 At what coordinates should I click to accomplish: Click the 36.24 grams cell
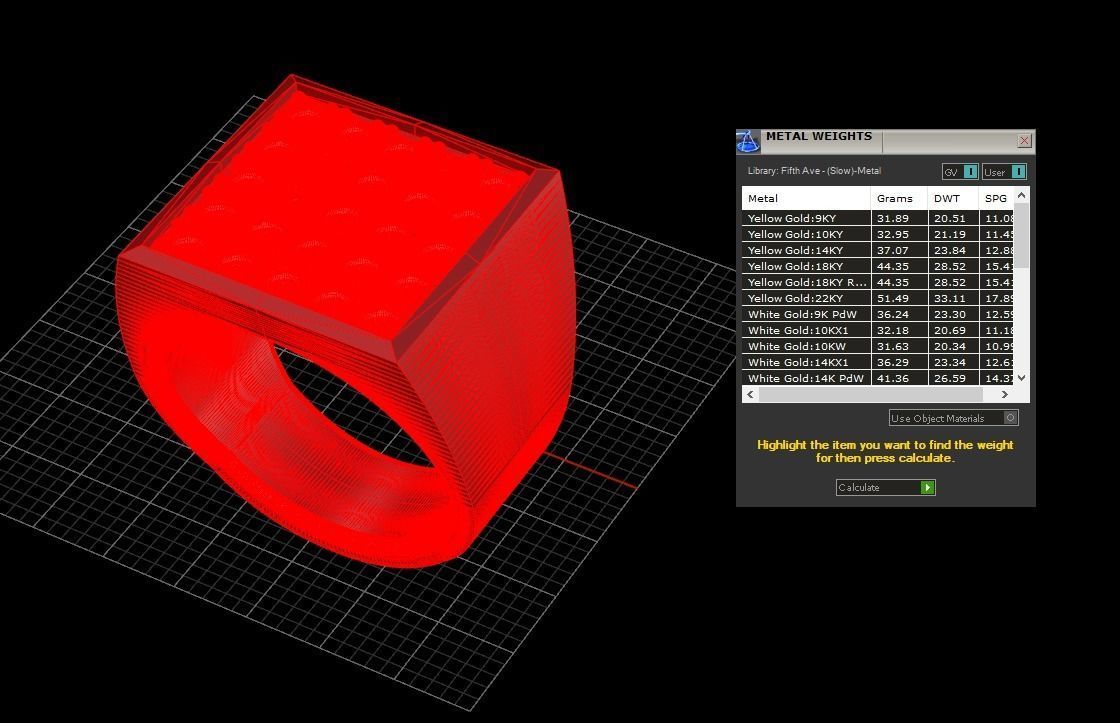pos(899,314)
